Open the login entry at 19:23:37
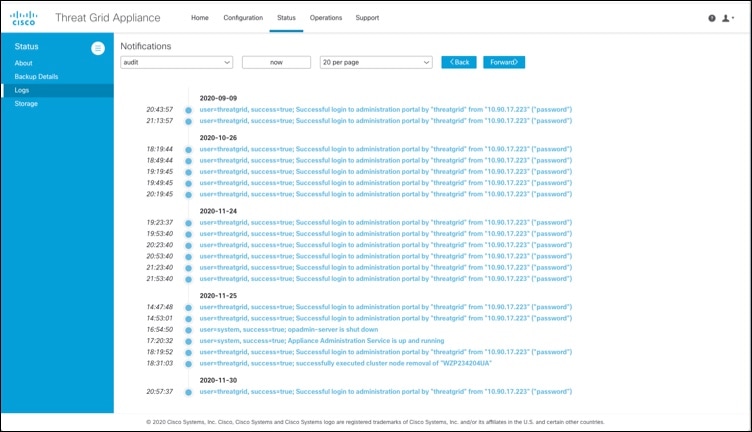Viewport: 752px width, 432px height. [386, 222]
